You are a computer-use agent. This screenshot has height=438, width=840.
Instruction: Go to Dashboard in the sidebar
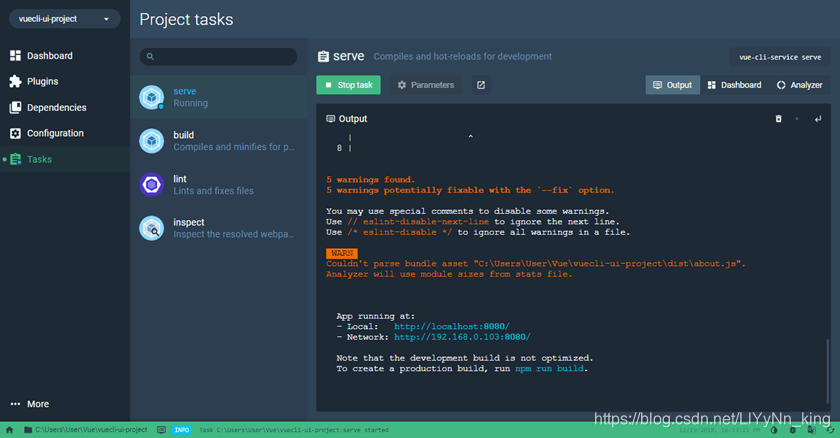64,56
